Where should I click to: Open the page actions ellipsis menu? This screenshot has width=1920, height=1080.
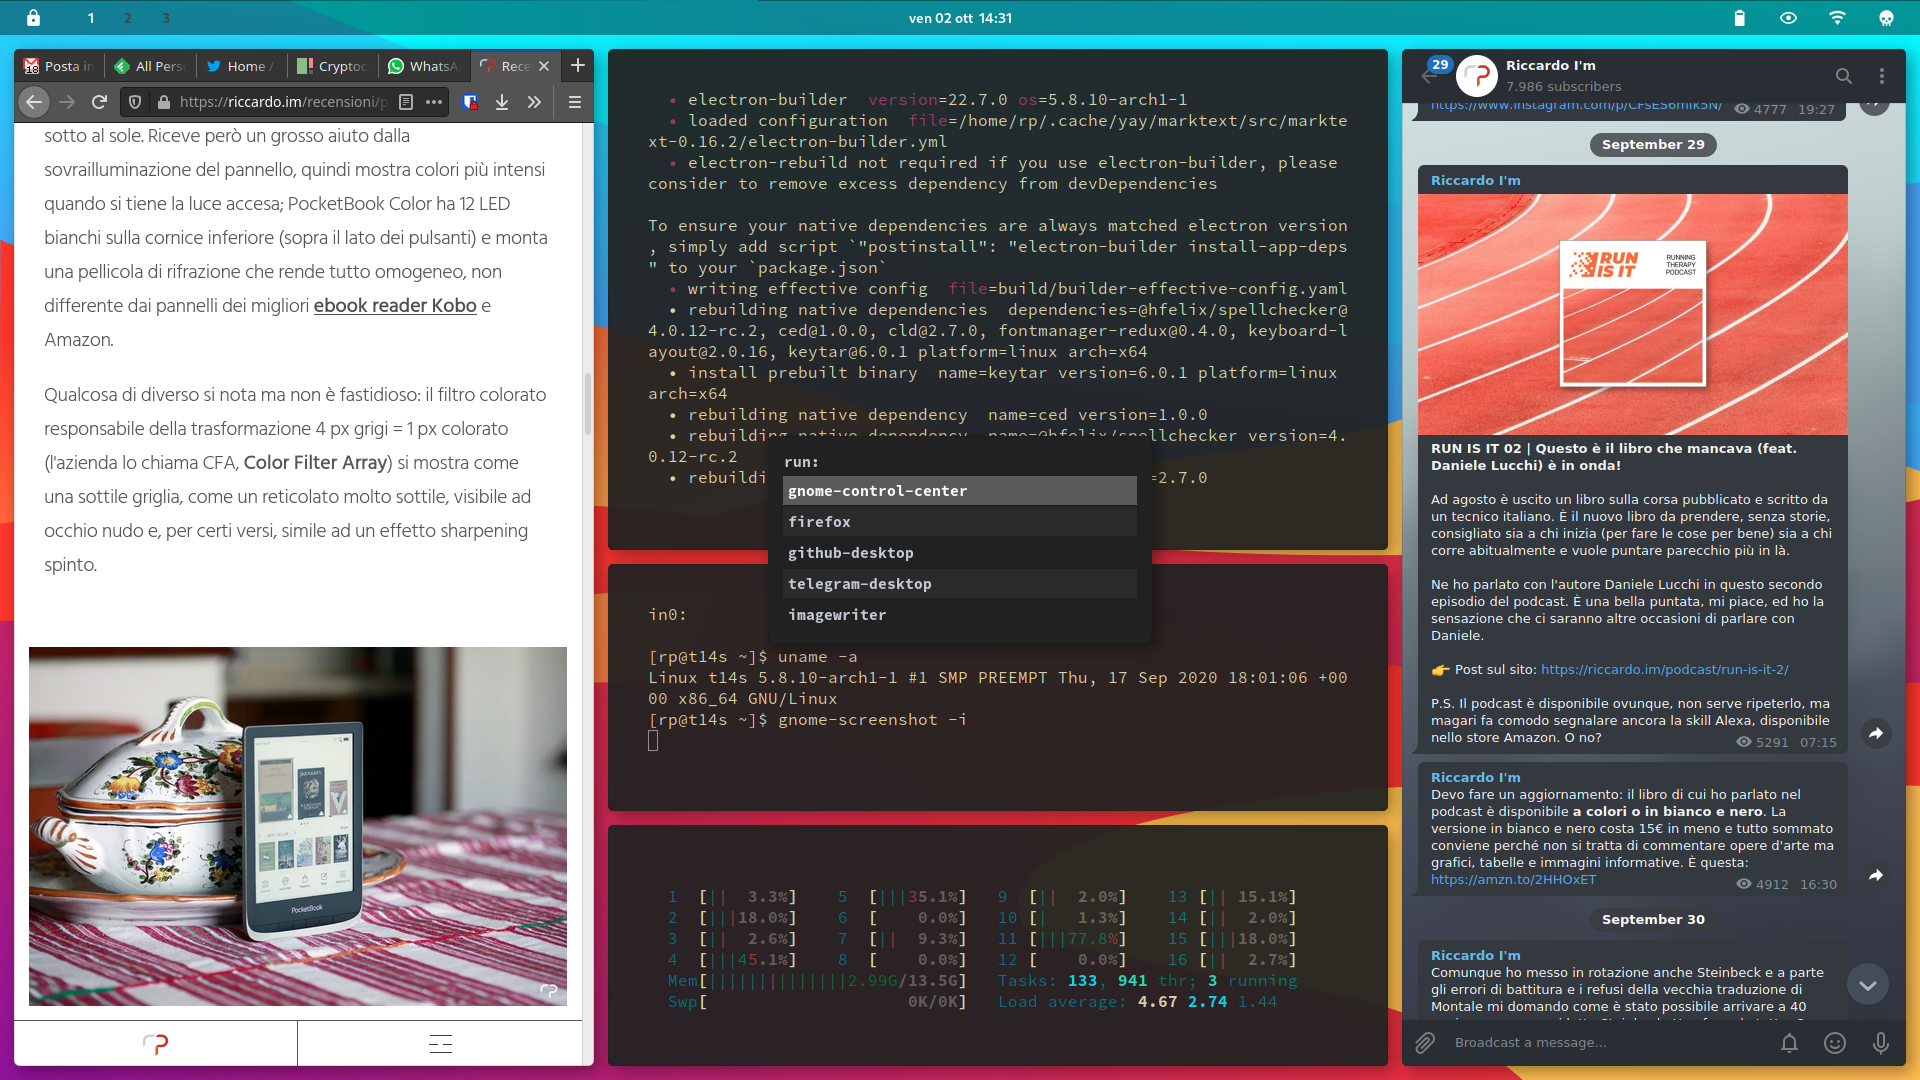[434, 102]
